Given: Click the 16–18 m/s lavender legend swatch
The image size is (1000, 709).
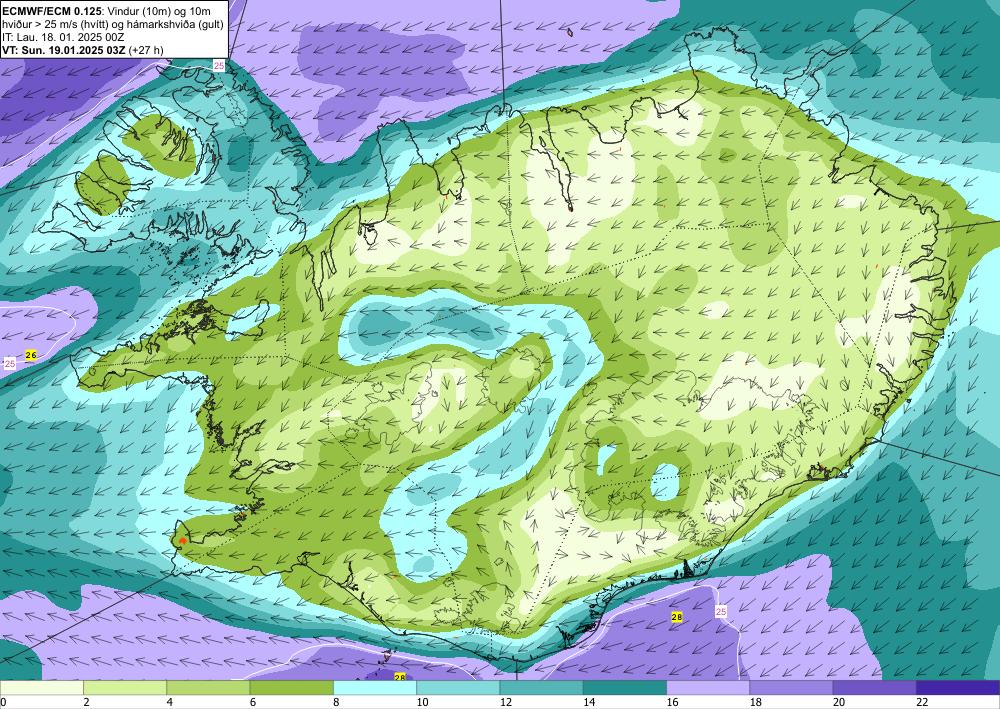Looking at the screenshot, I should point(708,688).
